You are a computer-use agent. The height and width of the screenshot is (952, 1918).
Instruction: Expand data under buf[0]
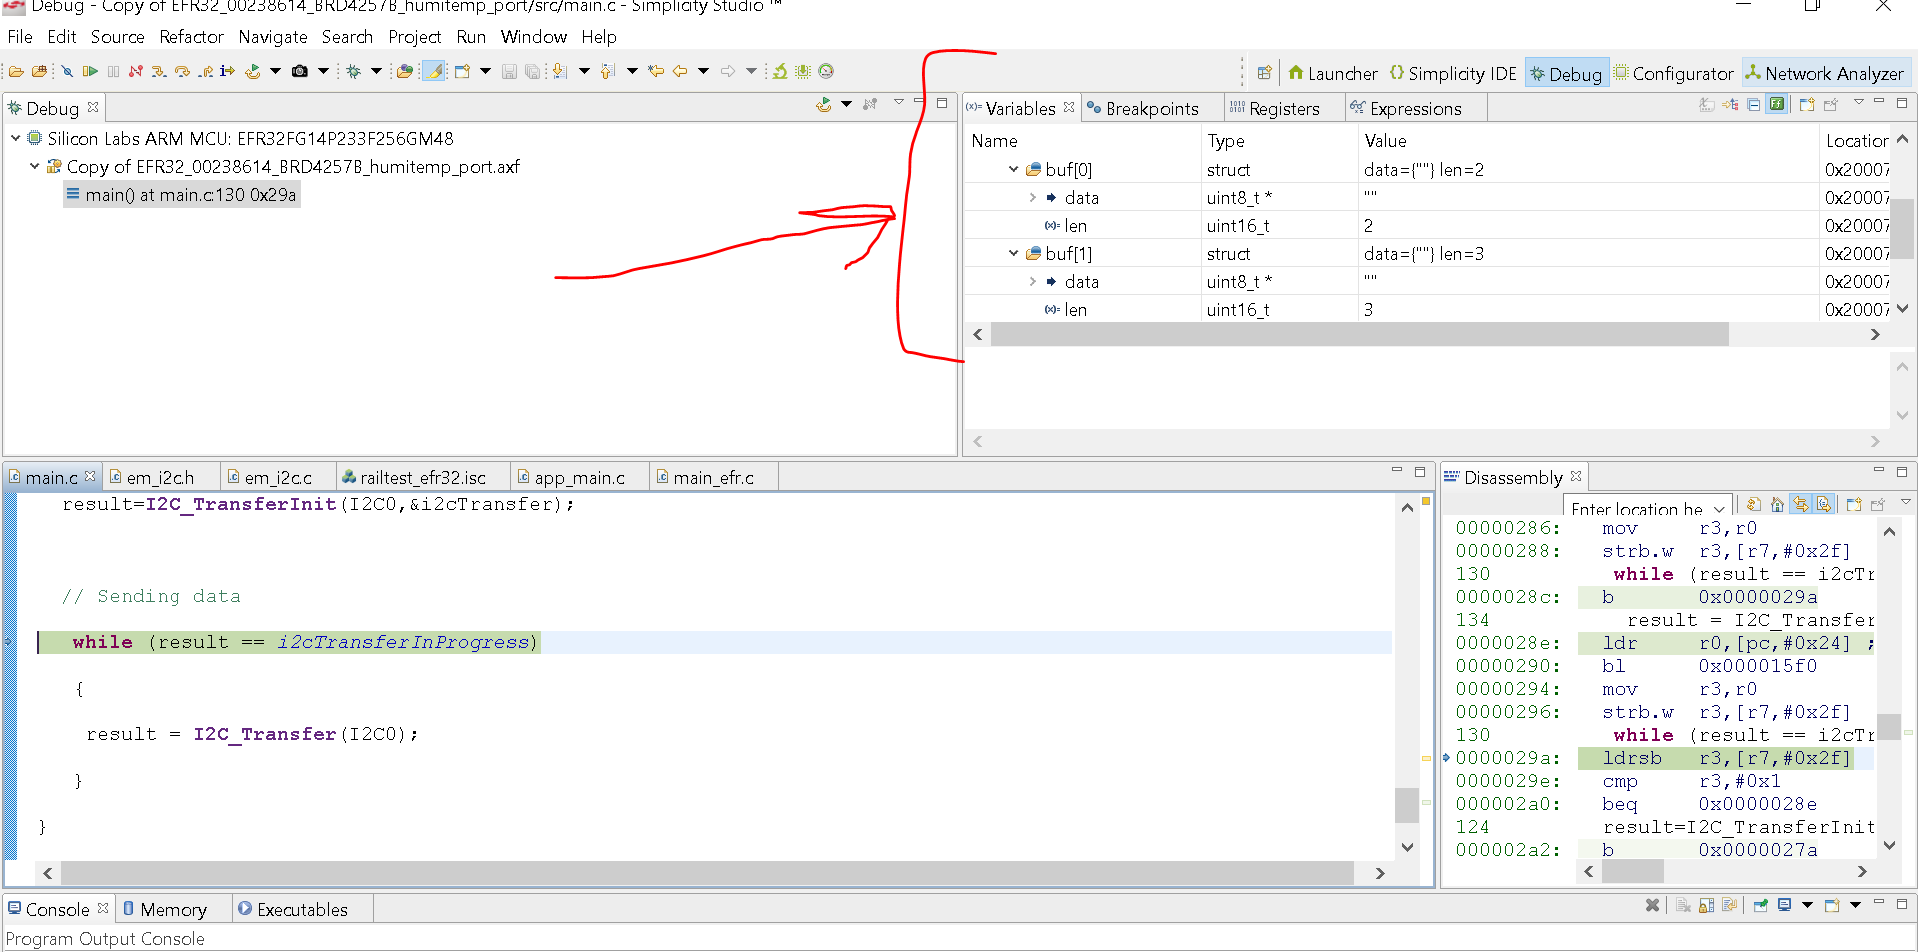[x=1032, y=198]
